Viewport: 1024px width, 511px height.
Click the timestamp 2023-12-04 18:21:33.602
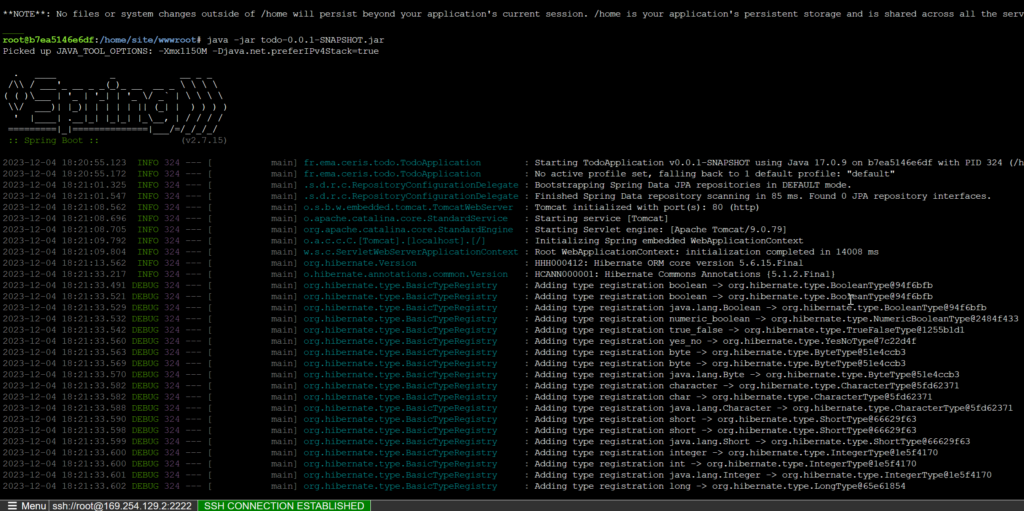tap(65, 486)
